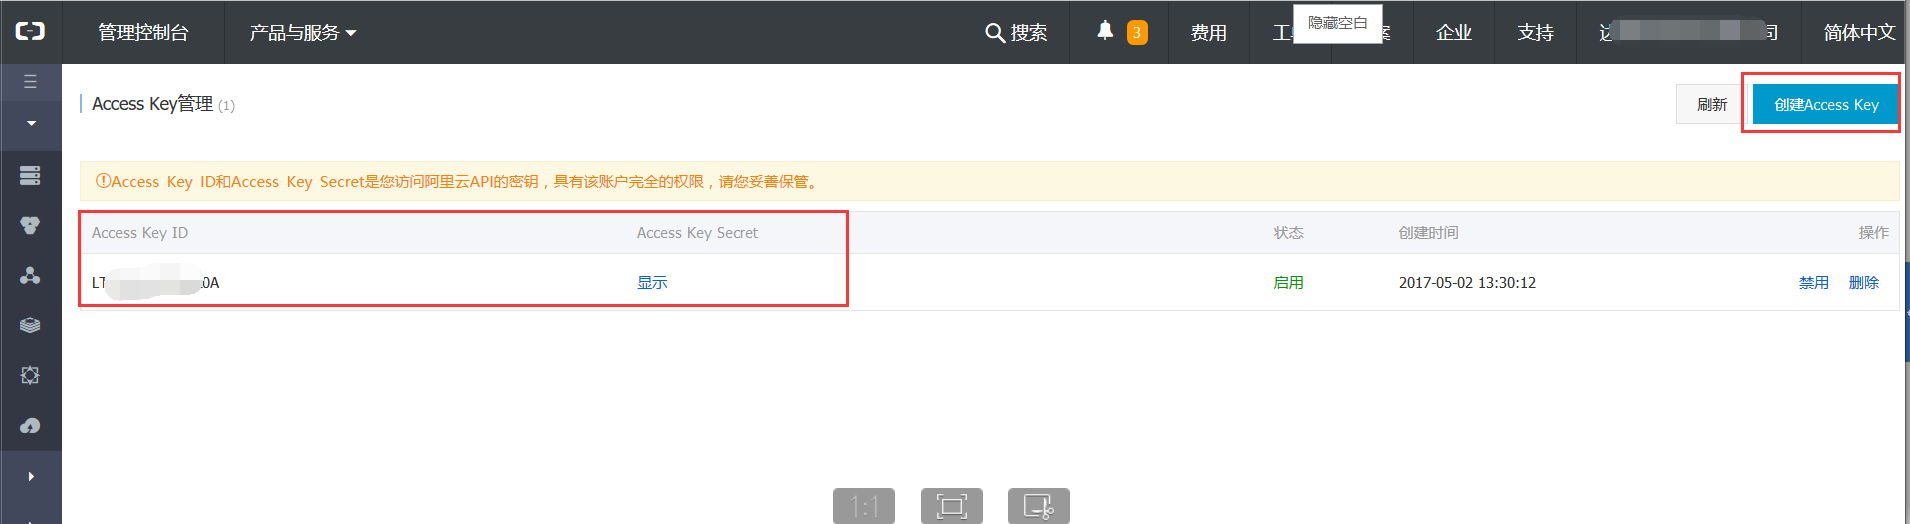Image resolution: width=1910 pixels, height=524 pixels.
Task: Open the server stack sidebar icon
Action: tap(30, 176)
